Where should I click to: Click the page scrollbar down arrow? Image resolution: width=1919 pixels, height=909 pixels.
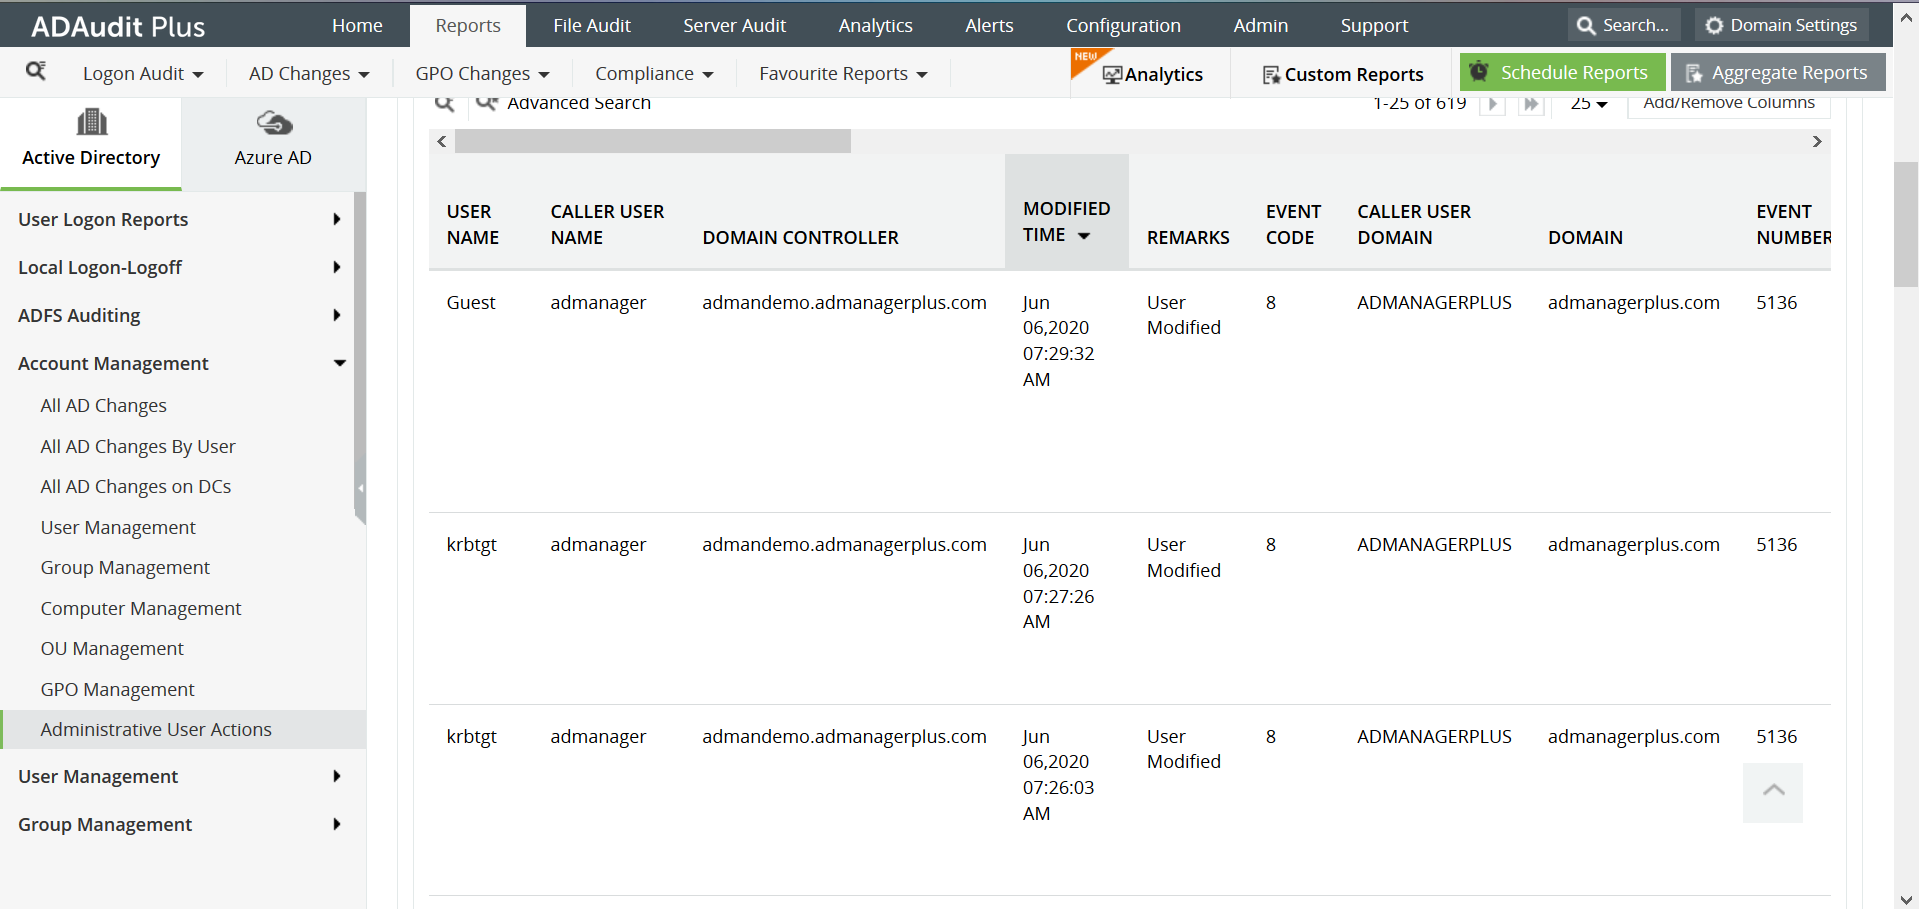coord(1906,898)
